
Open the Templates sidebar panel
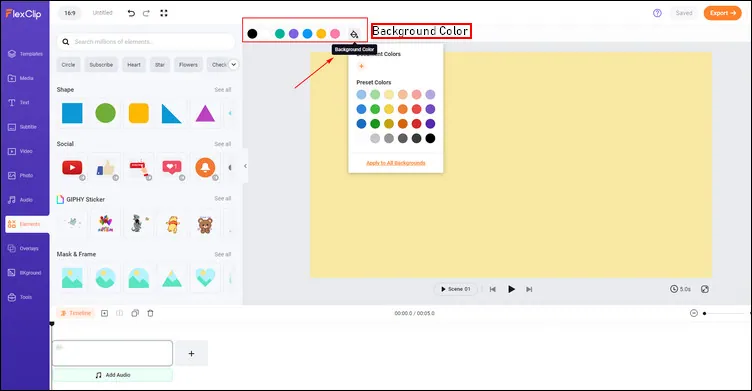pyautogui.click(x=25, y=54)
